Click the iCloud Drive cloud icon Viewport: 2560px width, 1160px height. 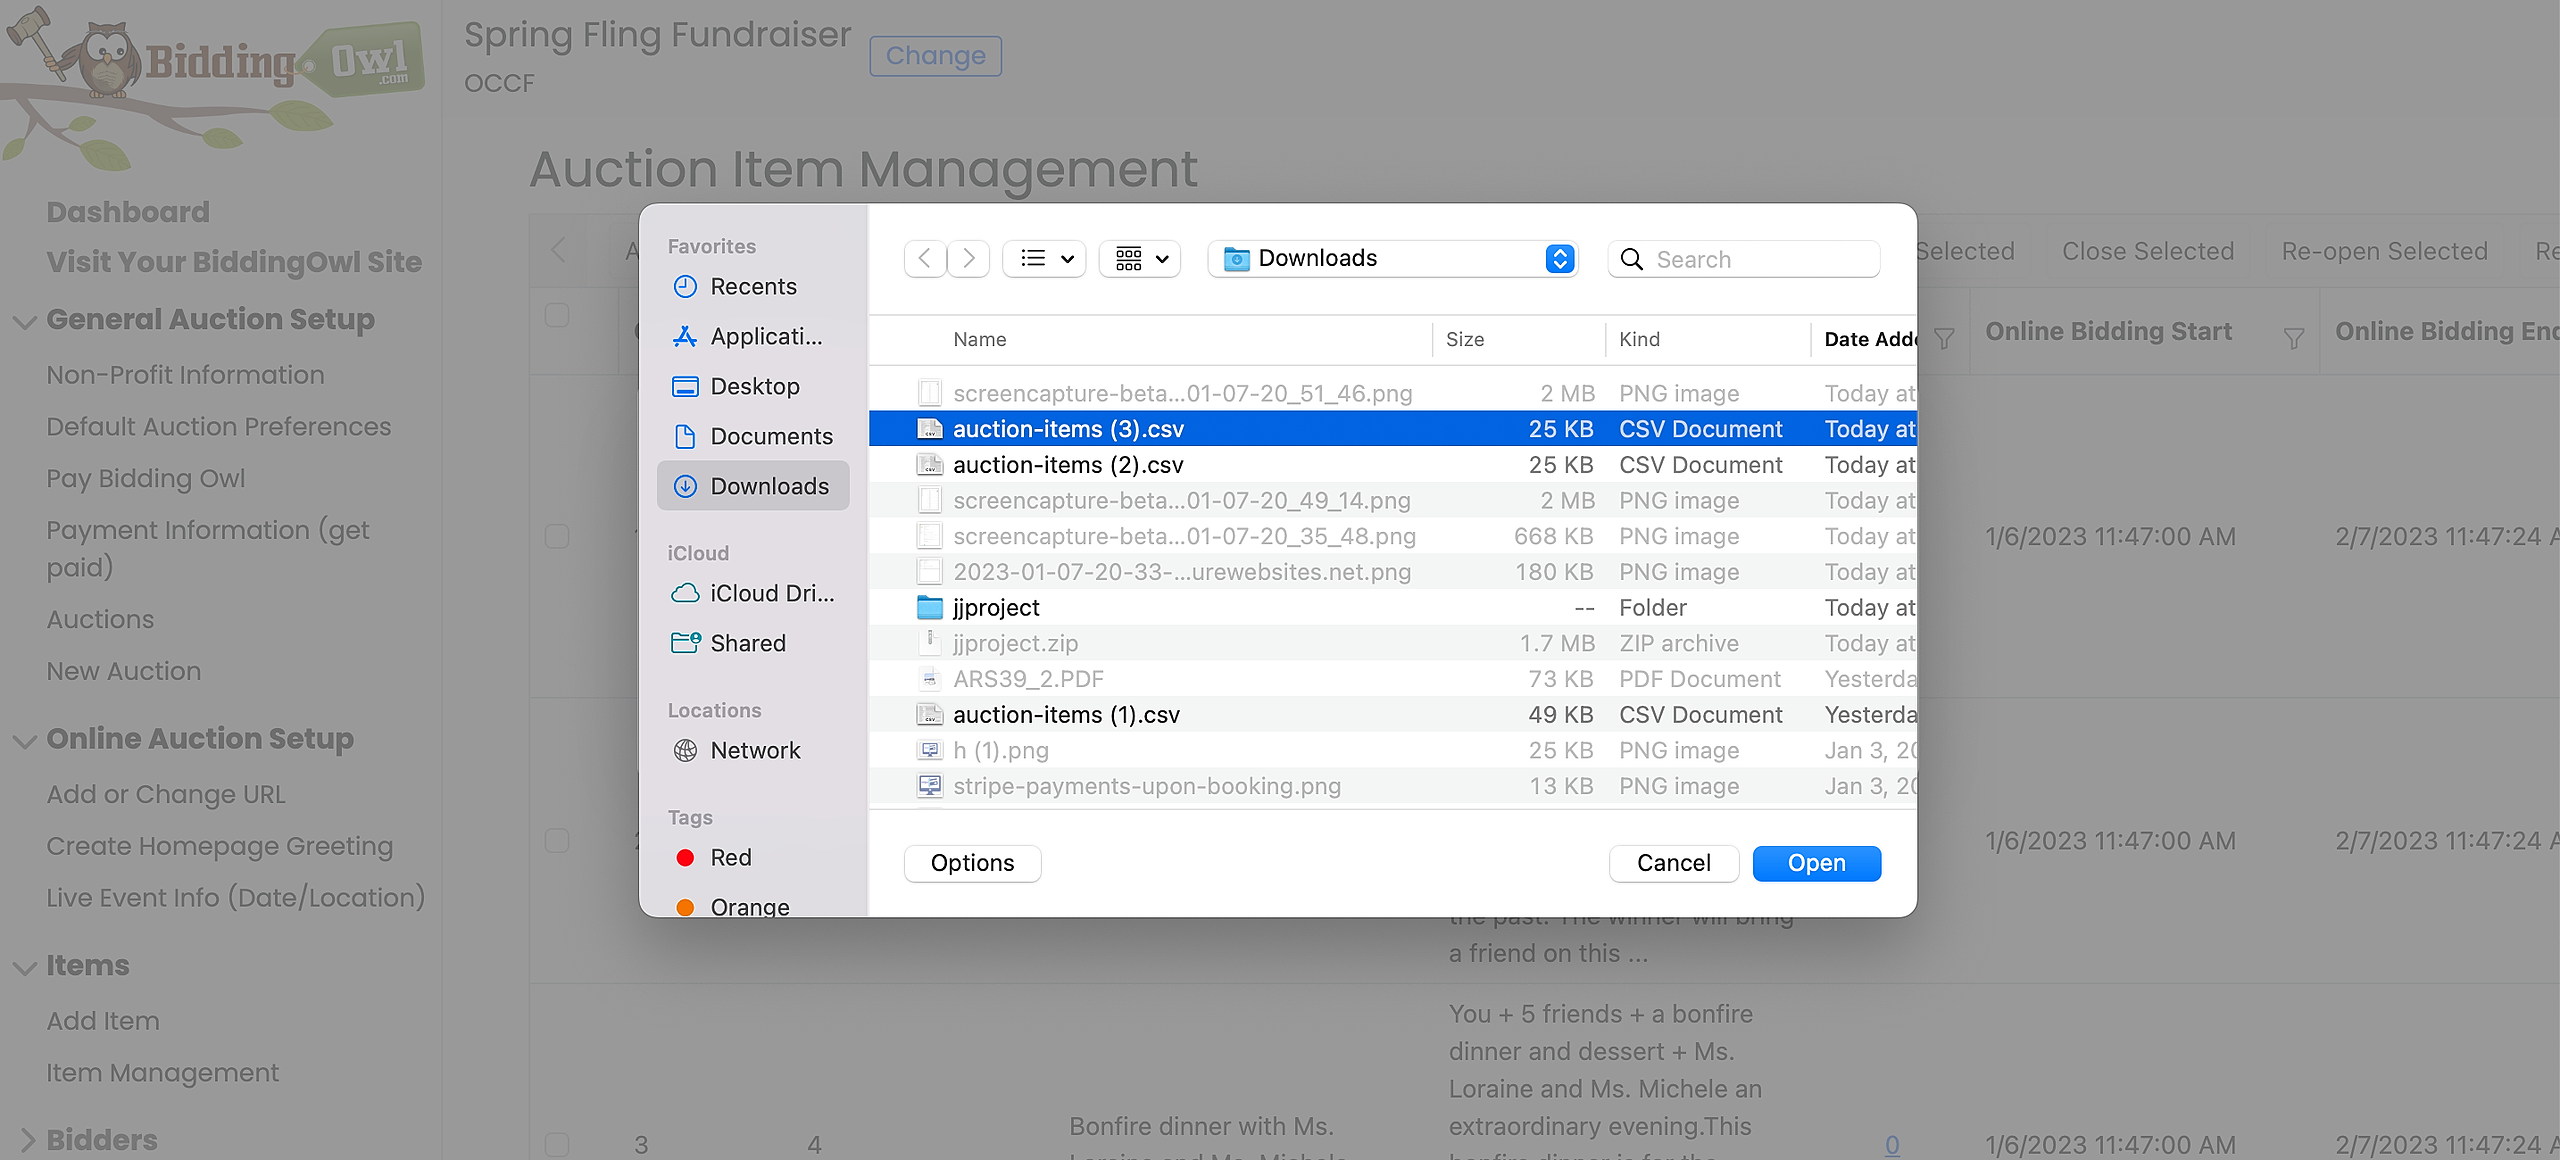tap(685, 594)
